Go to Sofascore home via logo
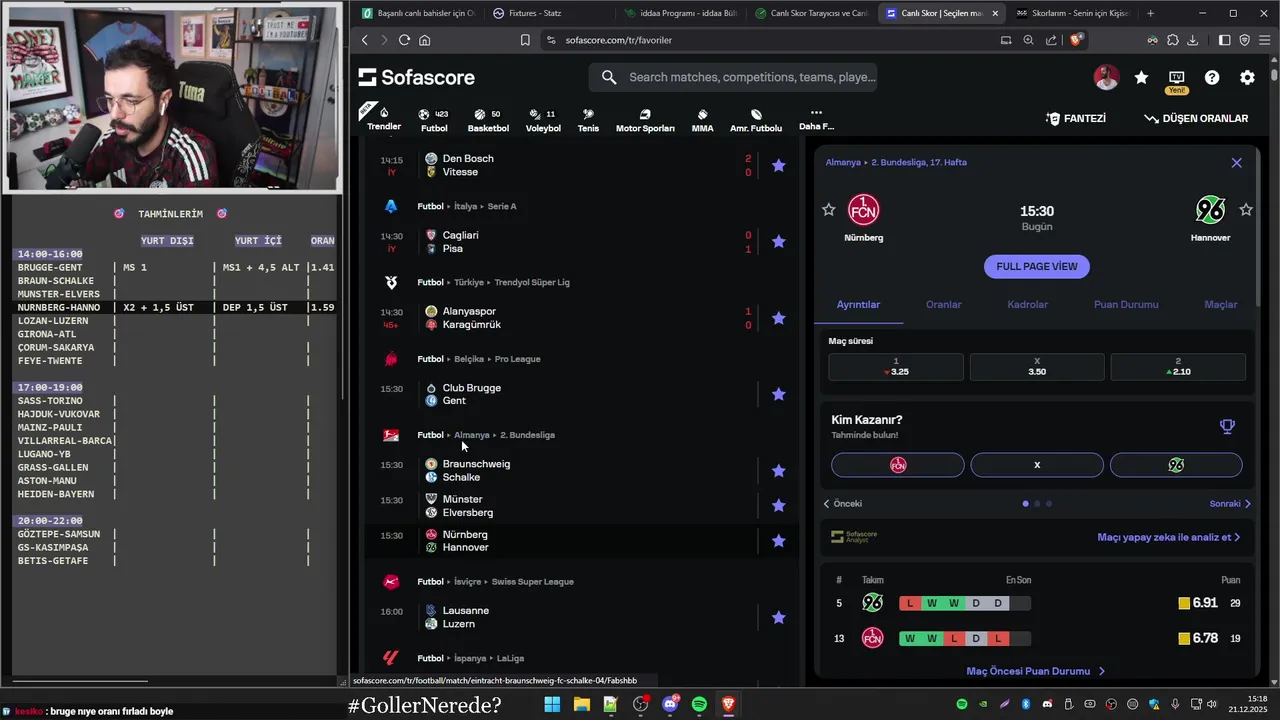The height and width of the screenshot is (720, 1280). 417,77
